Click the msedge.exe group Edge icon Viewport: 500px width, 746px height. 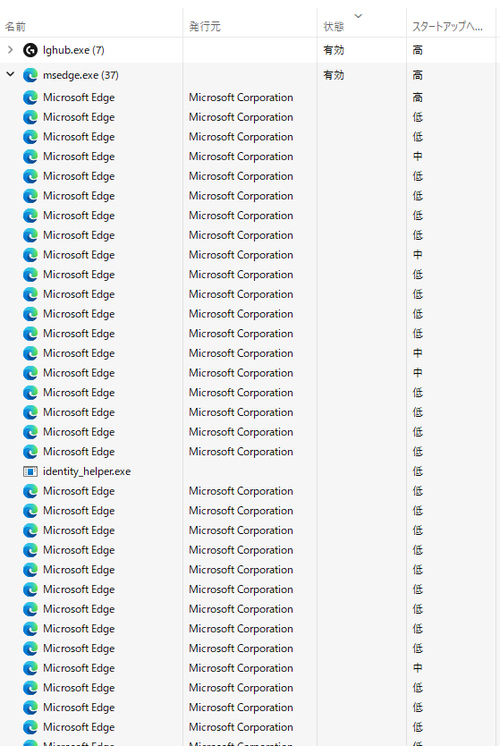click(30, 75)
